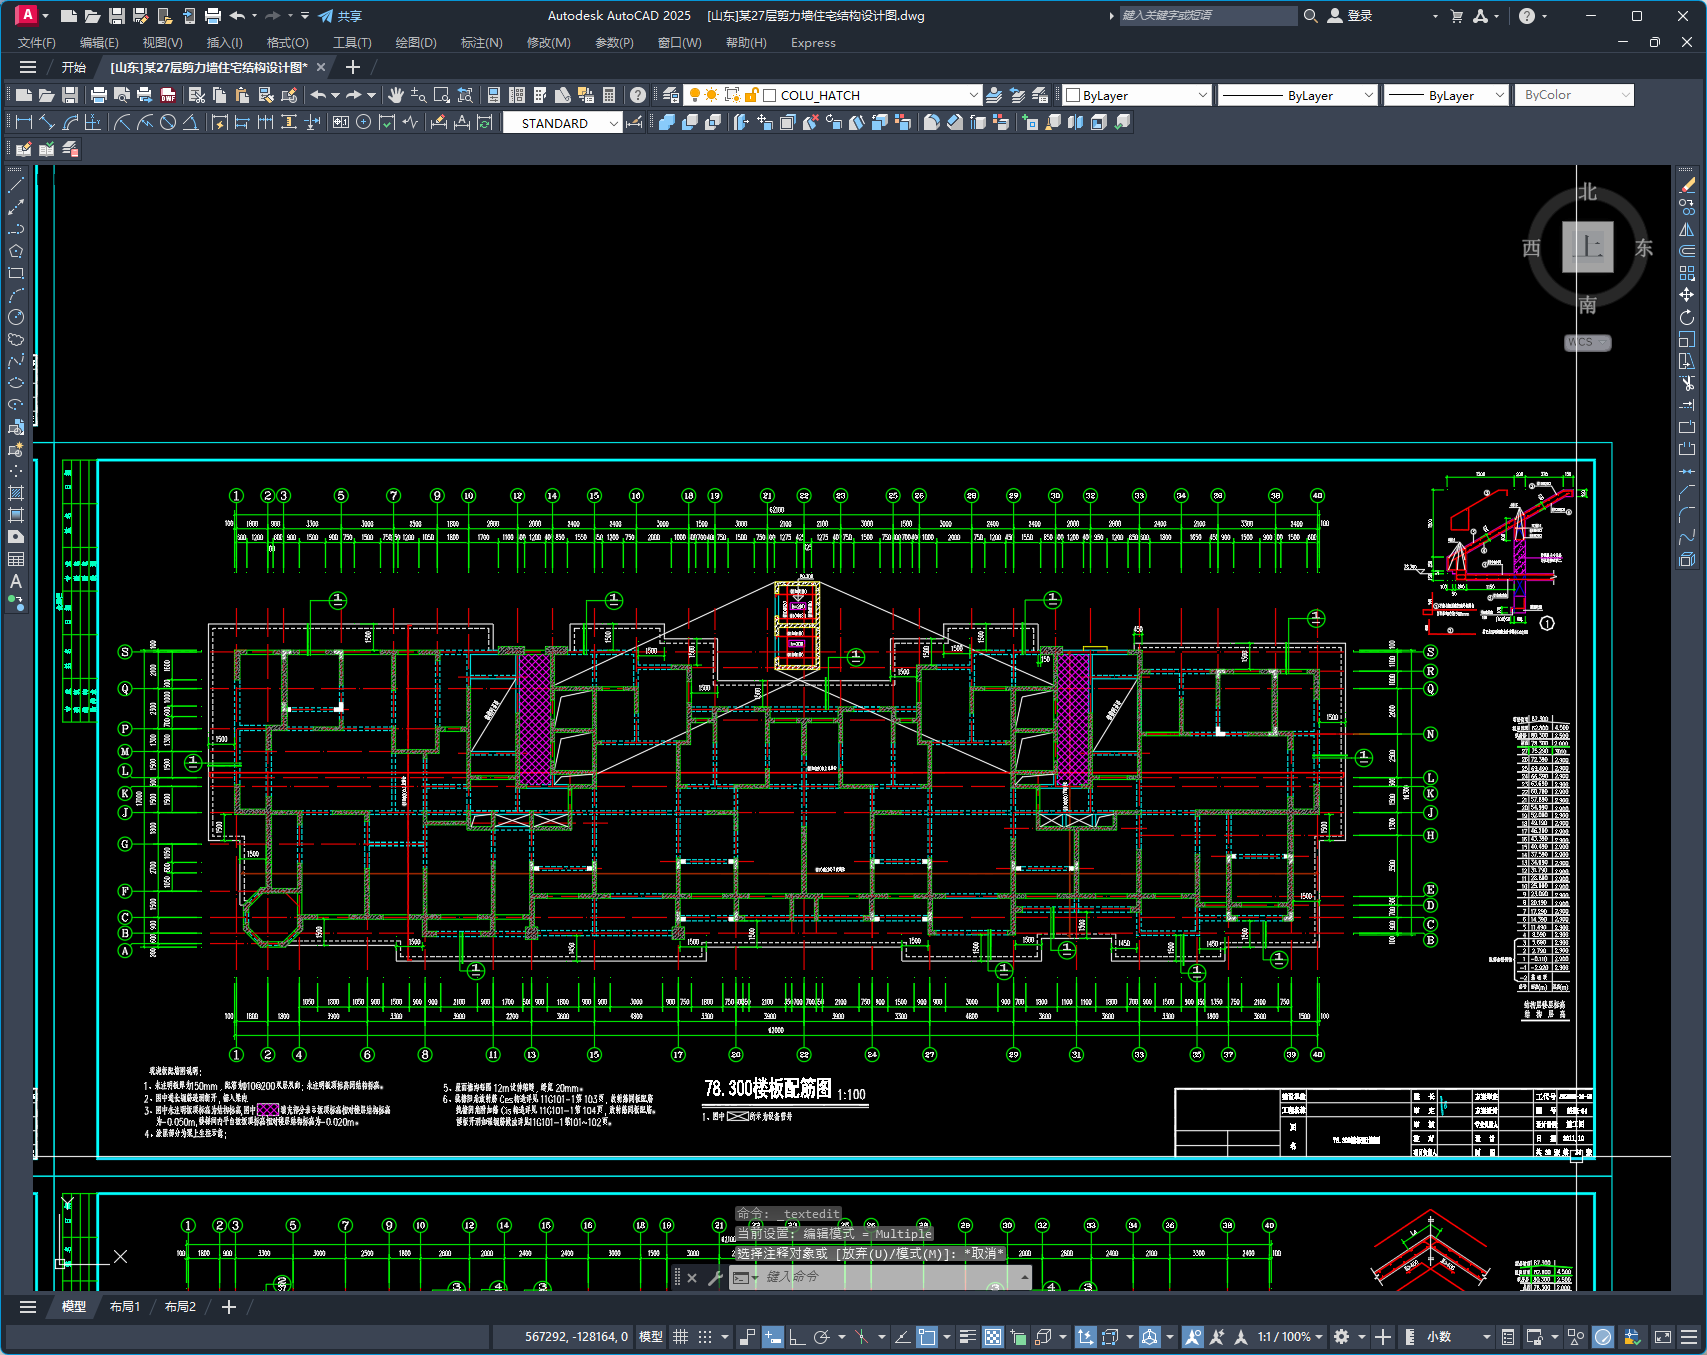
Task: Click the Center Mark dimension tool
Action: coord(363,122)
